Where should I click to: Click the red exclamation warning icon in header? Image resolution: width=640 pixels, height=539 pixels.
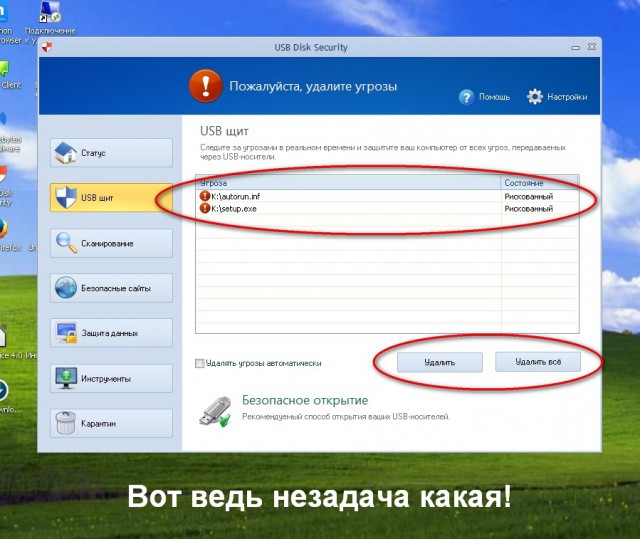tap(206, 86)
